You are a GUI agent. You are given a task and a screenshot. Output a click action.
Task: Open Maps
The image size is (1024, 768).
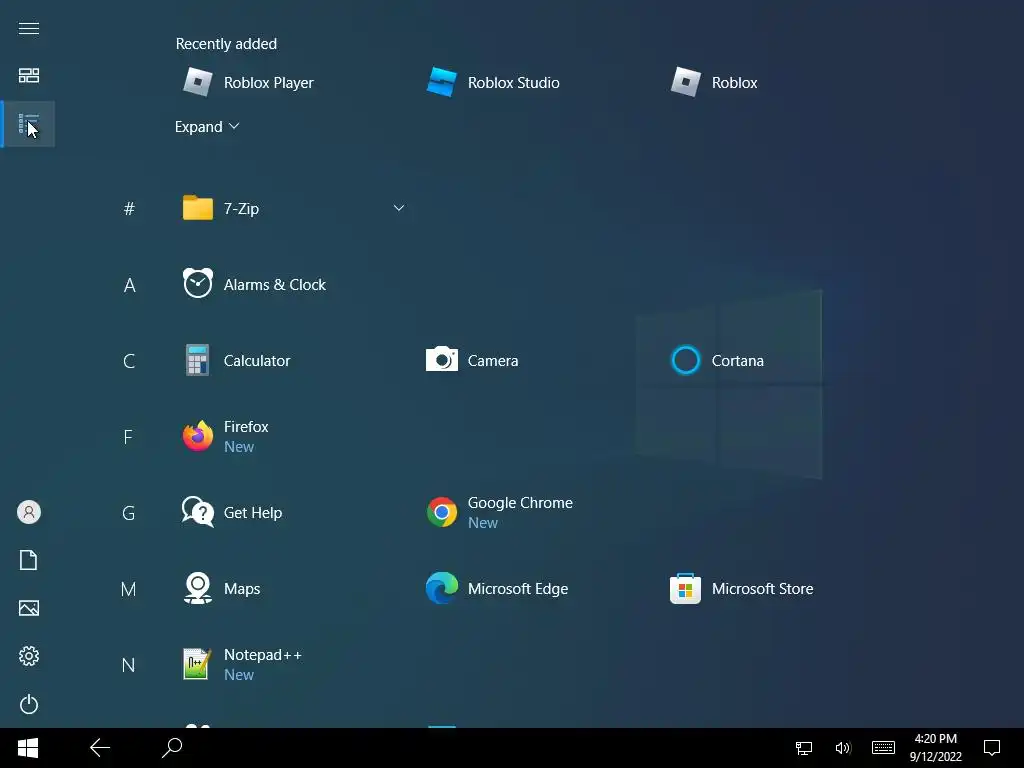(221, 588)
